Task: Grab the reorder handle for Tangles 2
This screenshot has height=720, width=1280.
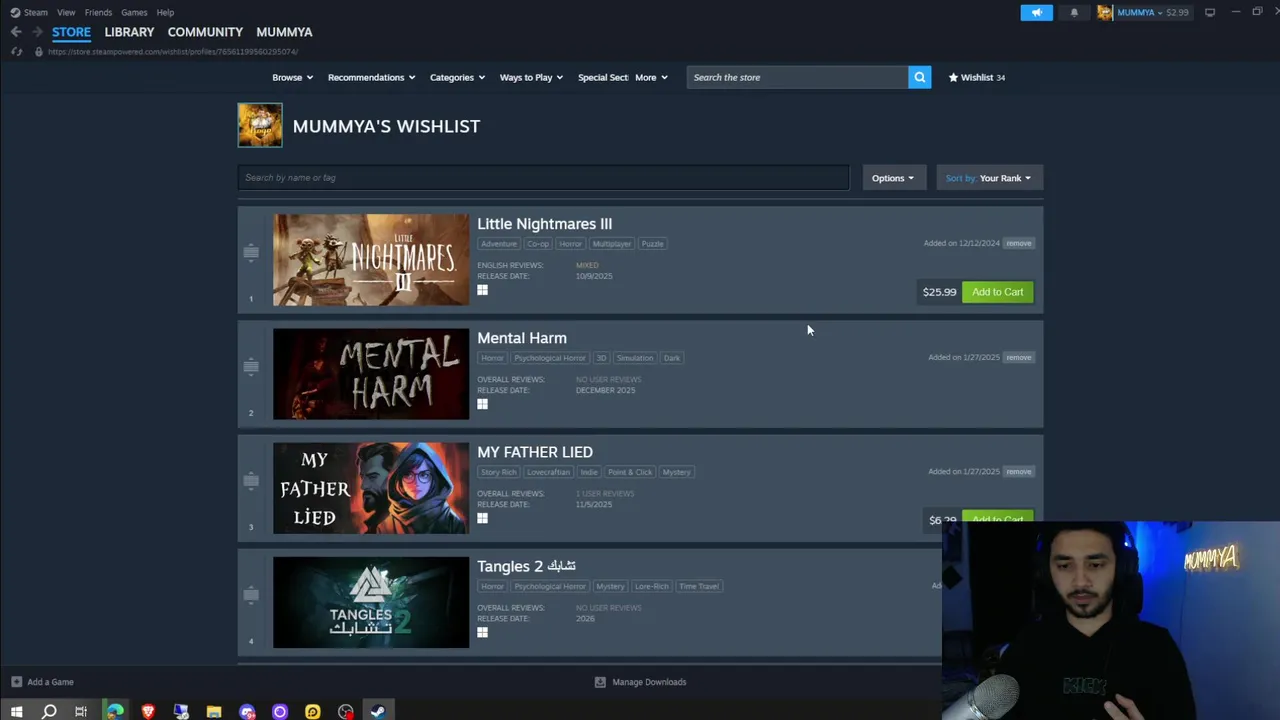Action: (251, 595)
